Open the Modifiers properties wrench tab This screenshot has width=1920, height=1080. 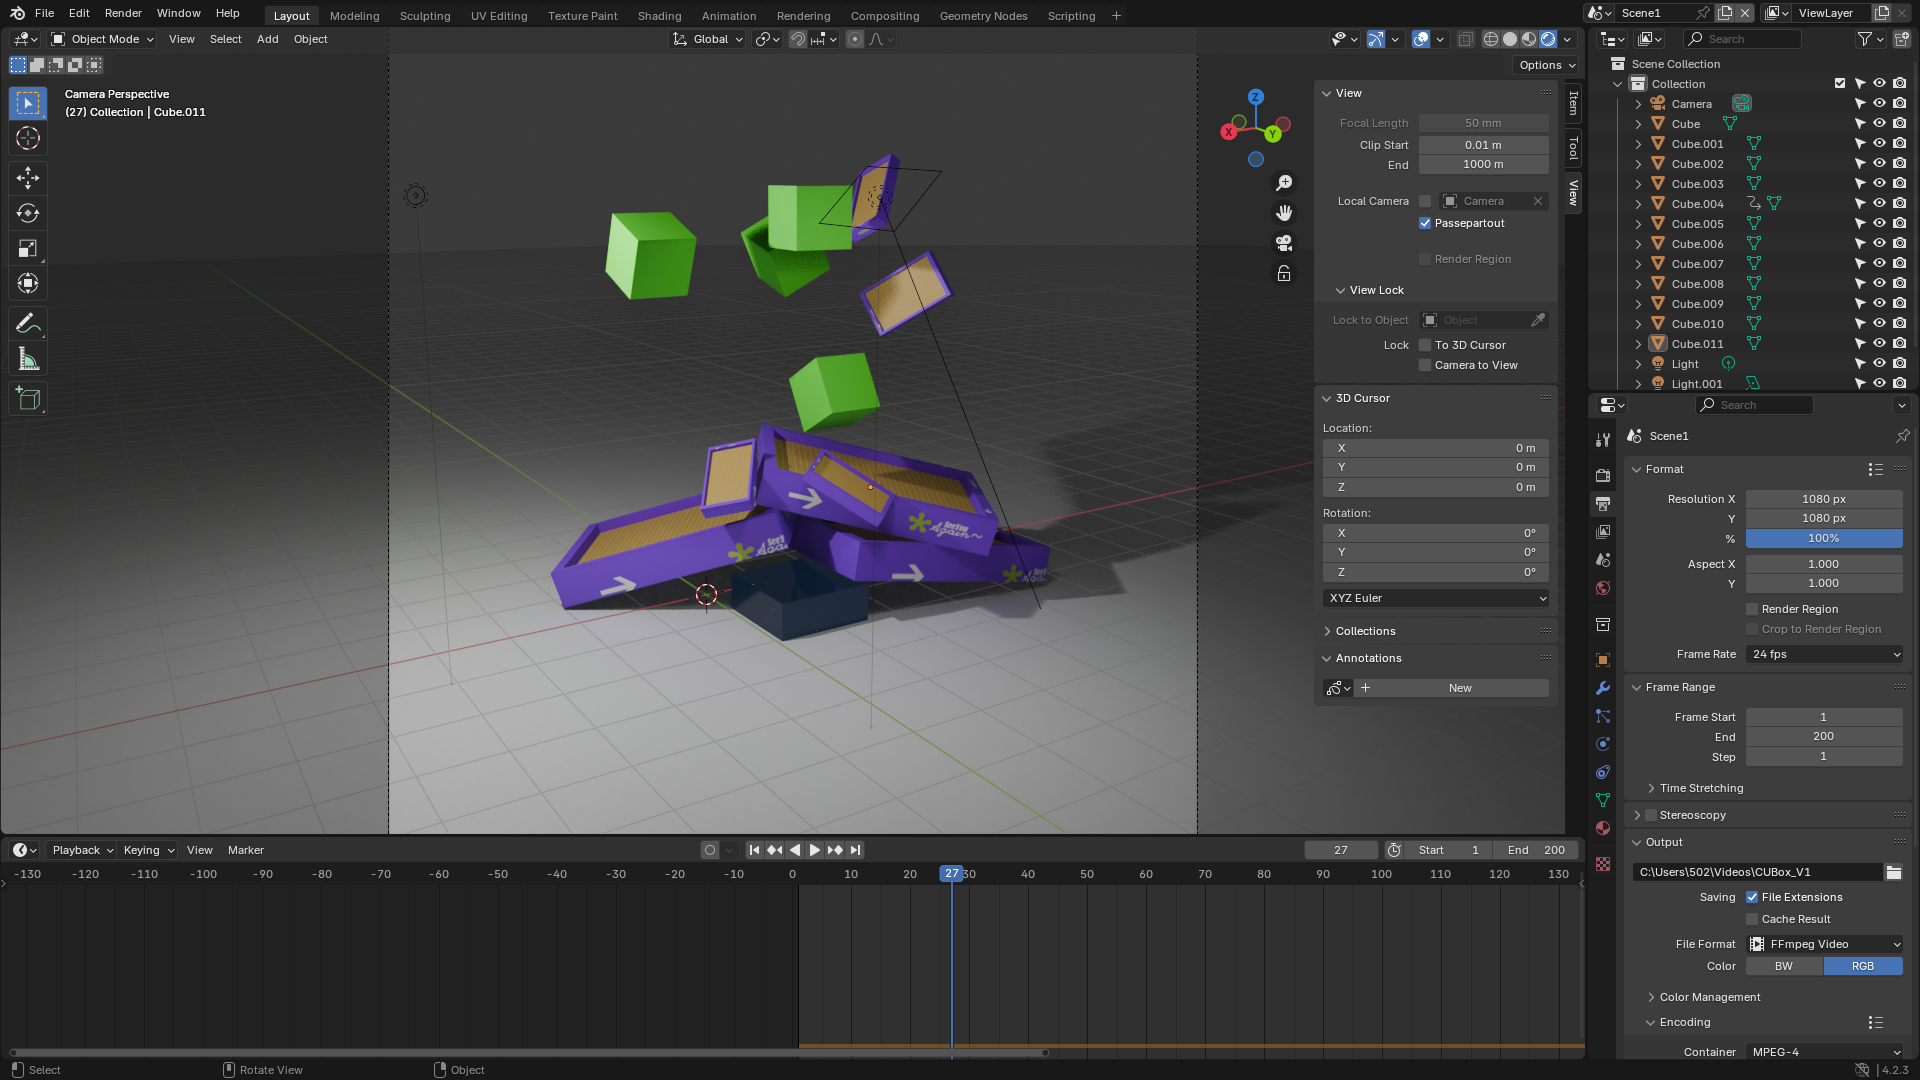(x=1603, y=688)
